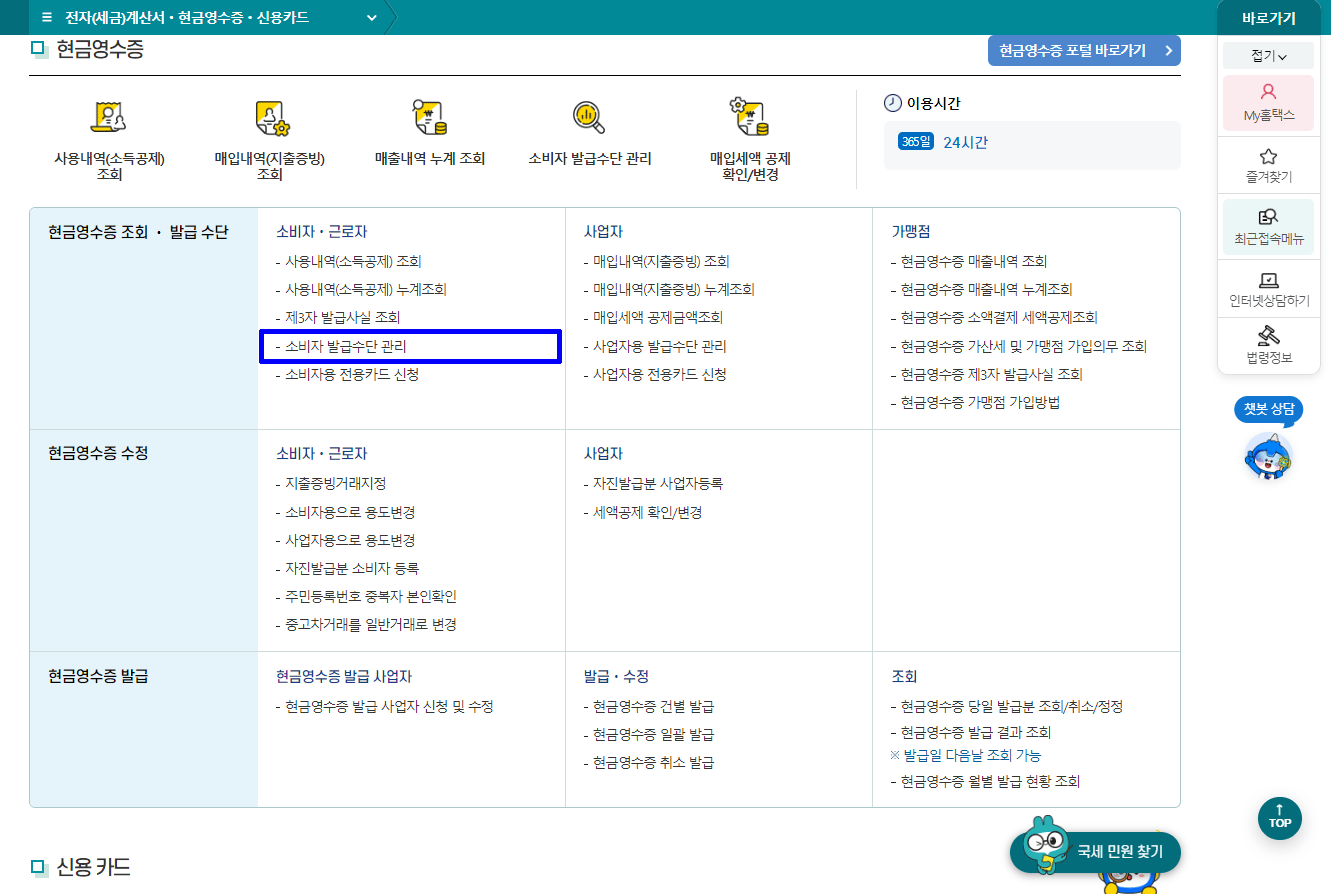Open 현금영수증 매출내역 조회 under 가맹점

click(x=967, y=260)
